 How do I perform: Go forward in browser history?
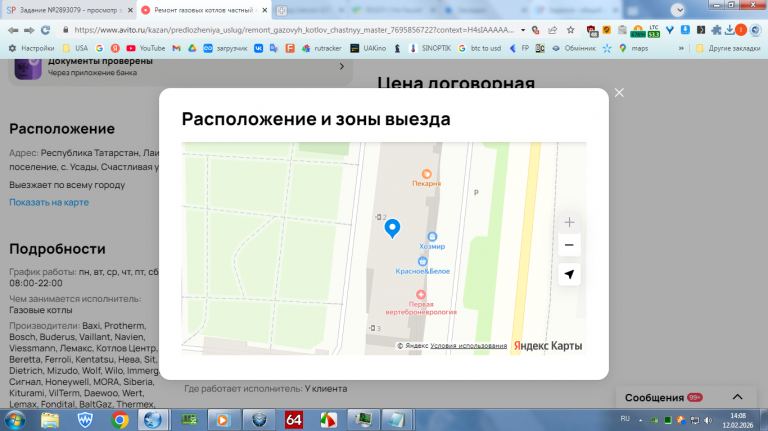[29, 30]
